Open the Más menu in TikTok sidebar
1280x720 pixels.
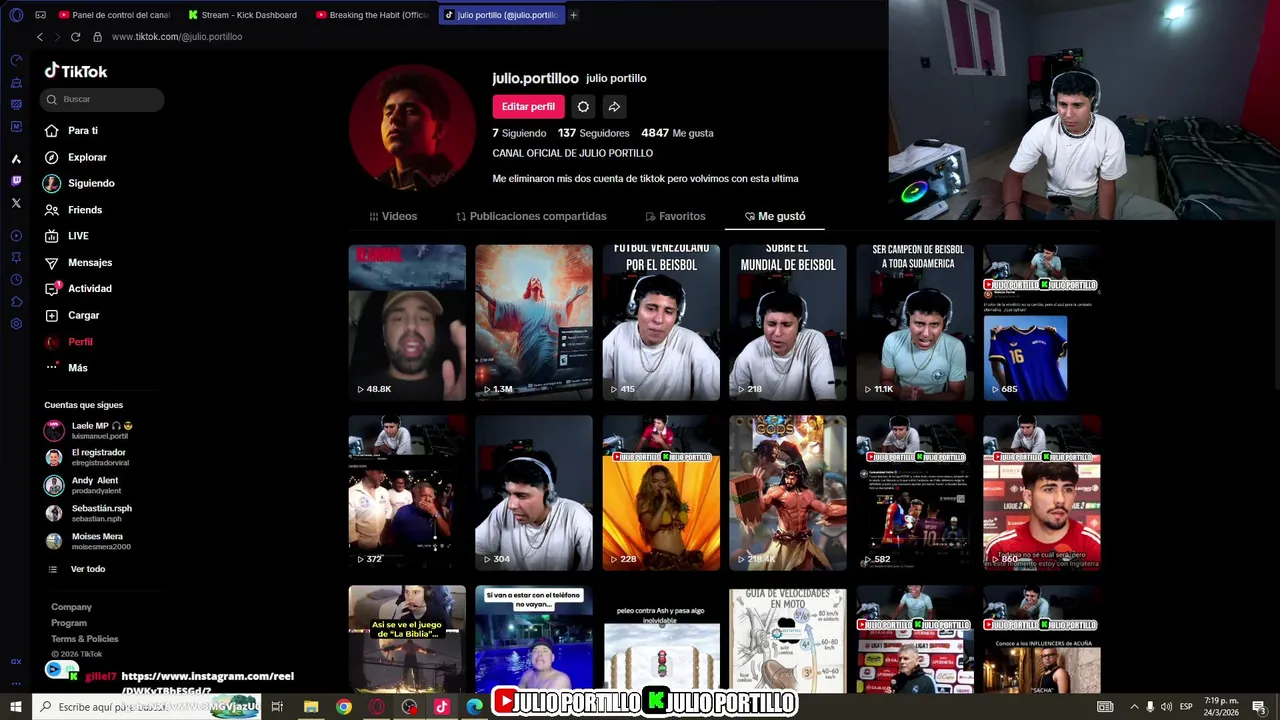coord(66,368)
